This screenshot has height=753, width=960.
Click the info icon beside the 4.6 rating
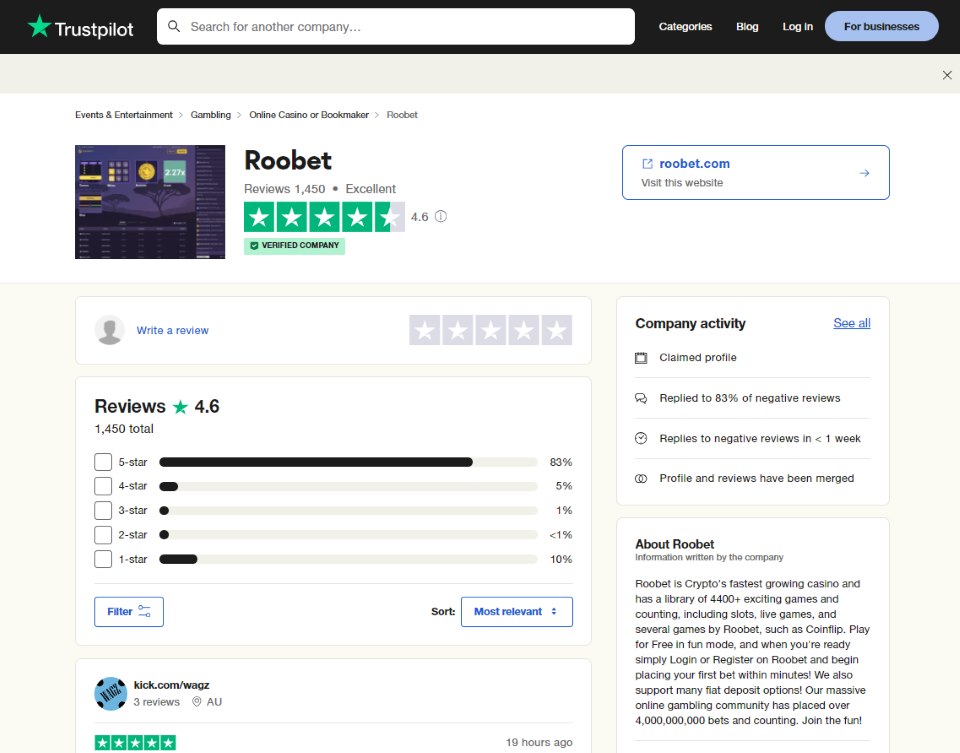[440, 217]
